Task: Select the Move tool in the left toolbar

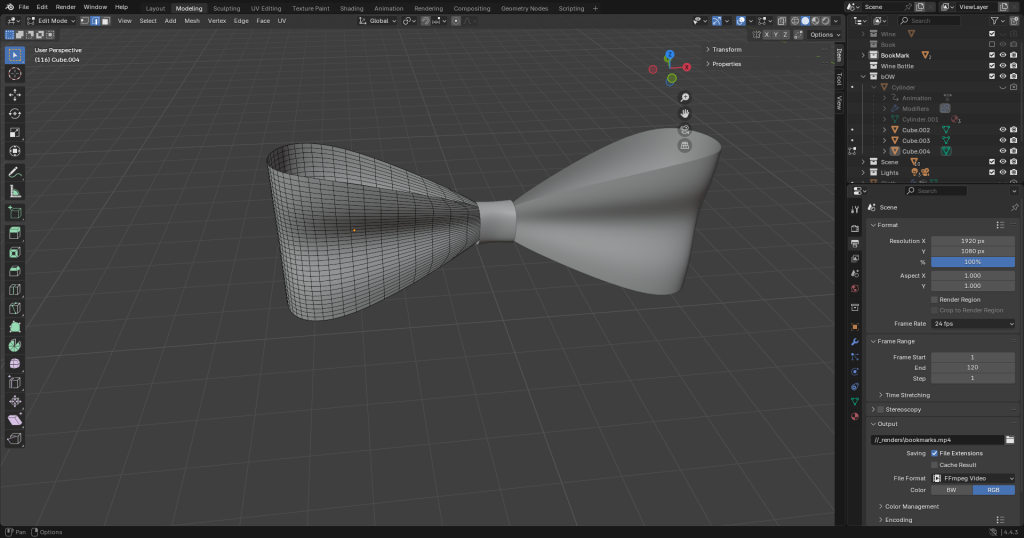Action: pyautogui.click(x=15, y=94)
